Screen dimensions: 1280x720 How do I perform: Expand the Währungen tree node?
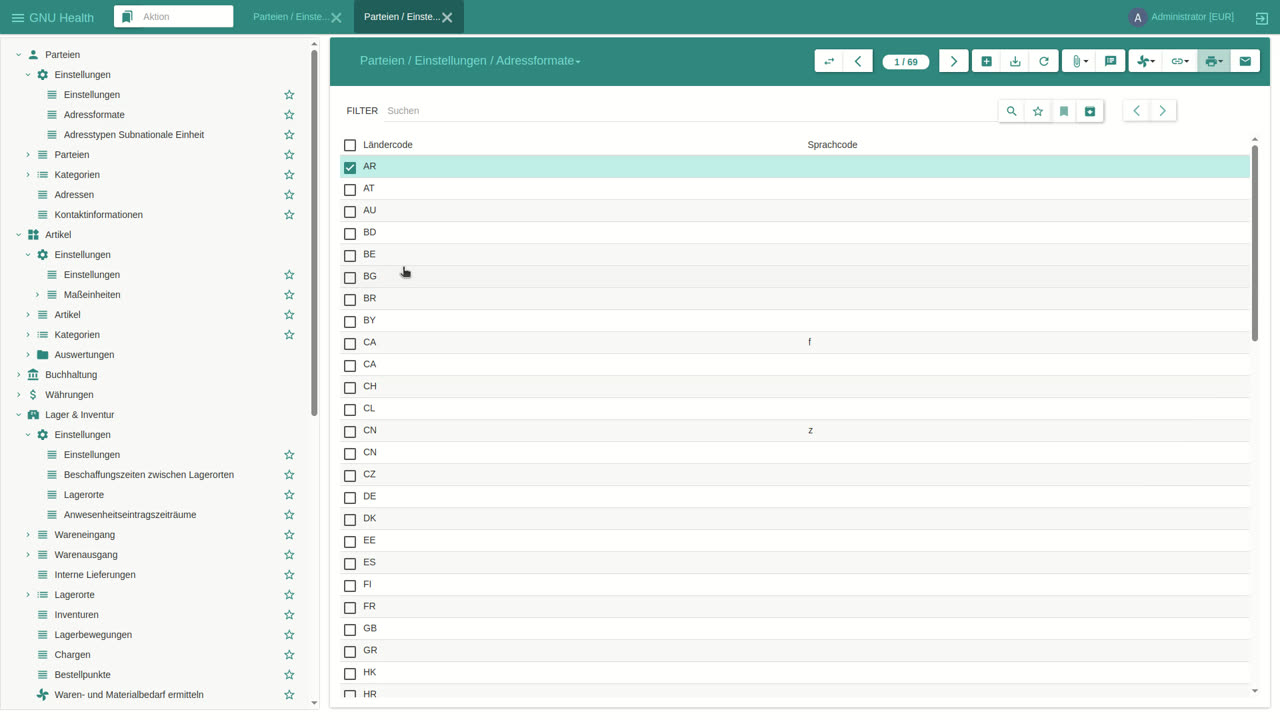pos(18,395)
